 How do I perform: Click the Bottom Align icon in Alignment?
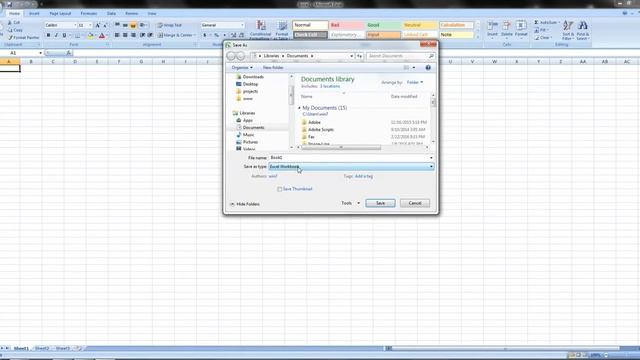[133, 25]
